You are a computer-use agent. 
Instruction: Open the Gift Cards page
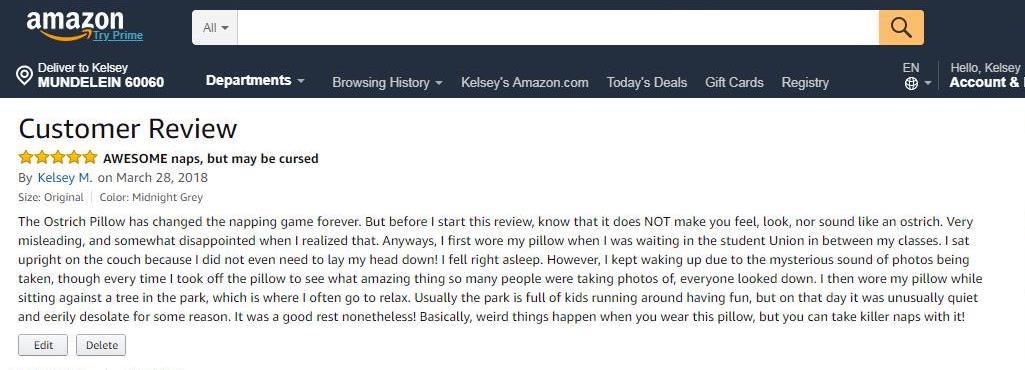point(734,82)
